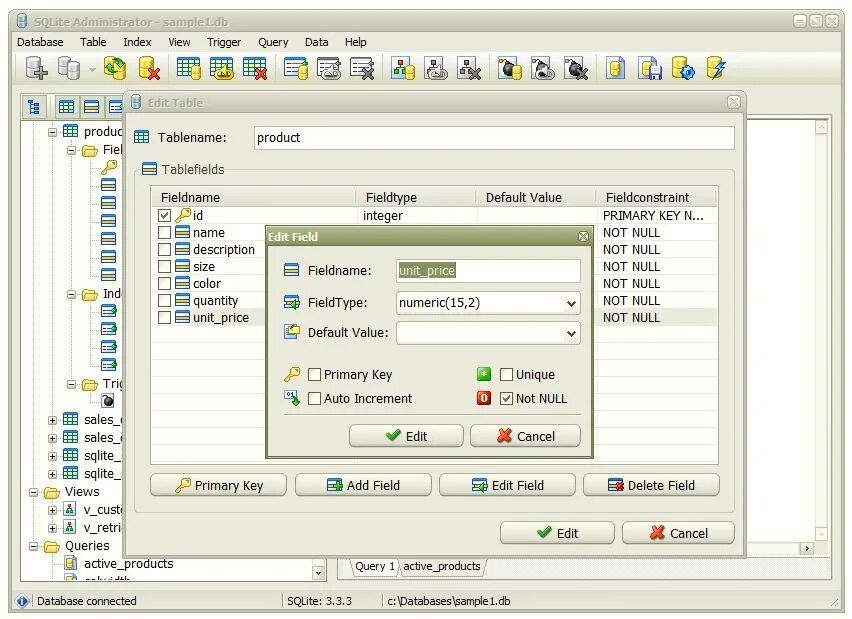Viewport: 852px width, 619px height.
Task: Open the Table menu
Action: click(x=93, y=42)
